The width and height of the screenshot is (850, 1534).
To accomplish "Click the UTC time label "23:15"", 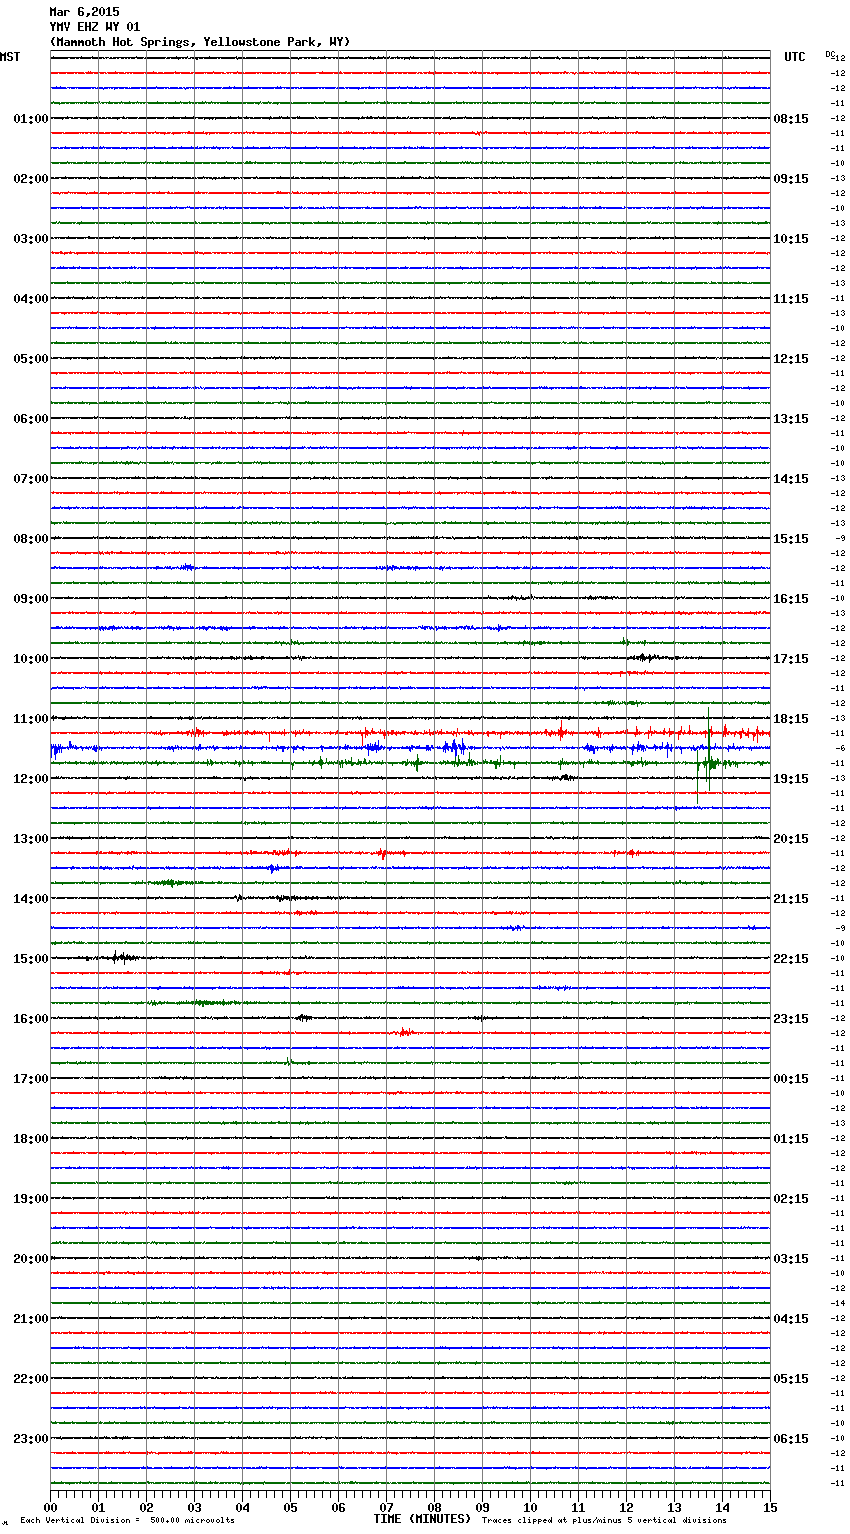I will 791,1019.
